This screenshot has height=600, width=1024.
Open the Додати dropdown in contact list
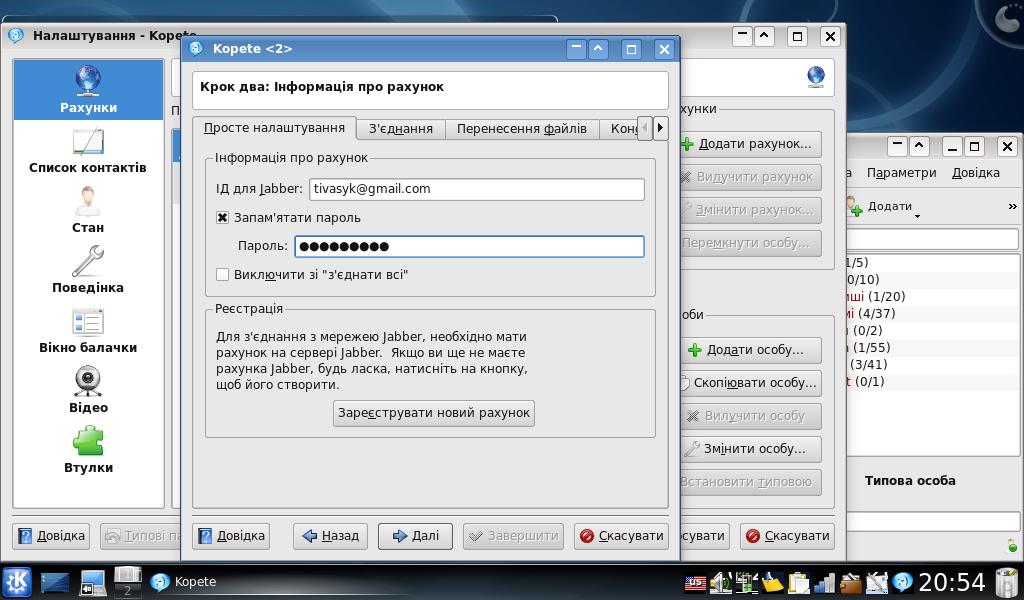[883, 207]
